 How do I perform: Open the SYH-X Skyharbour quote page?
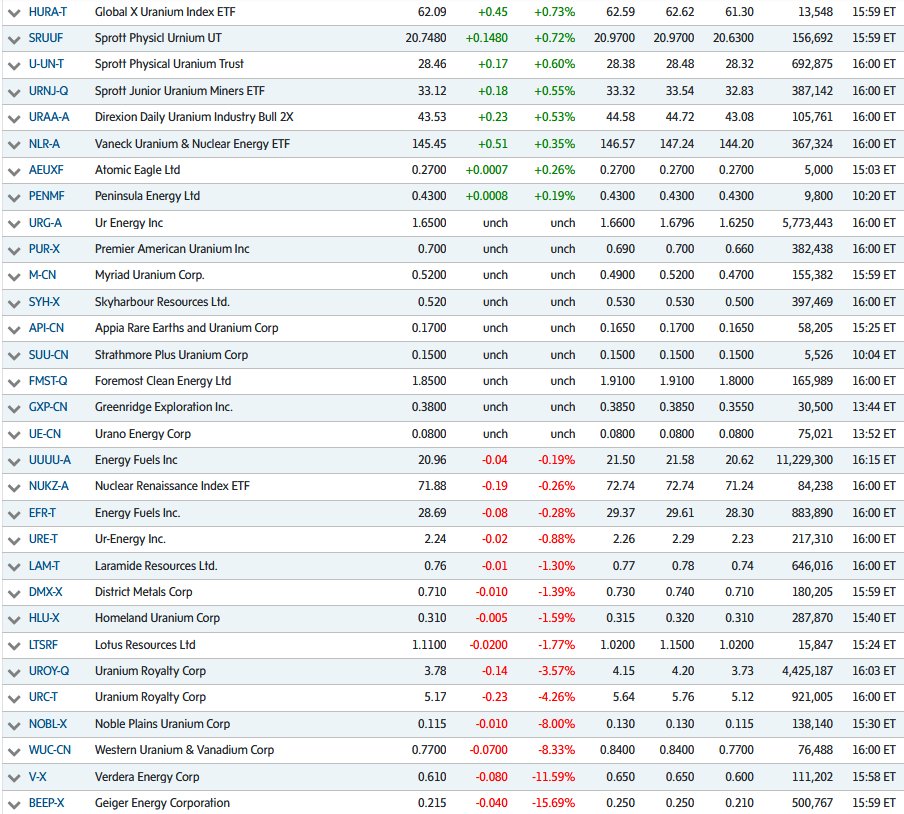[x=44, y=302]
